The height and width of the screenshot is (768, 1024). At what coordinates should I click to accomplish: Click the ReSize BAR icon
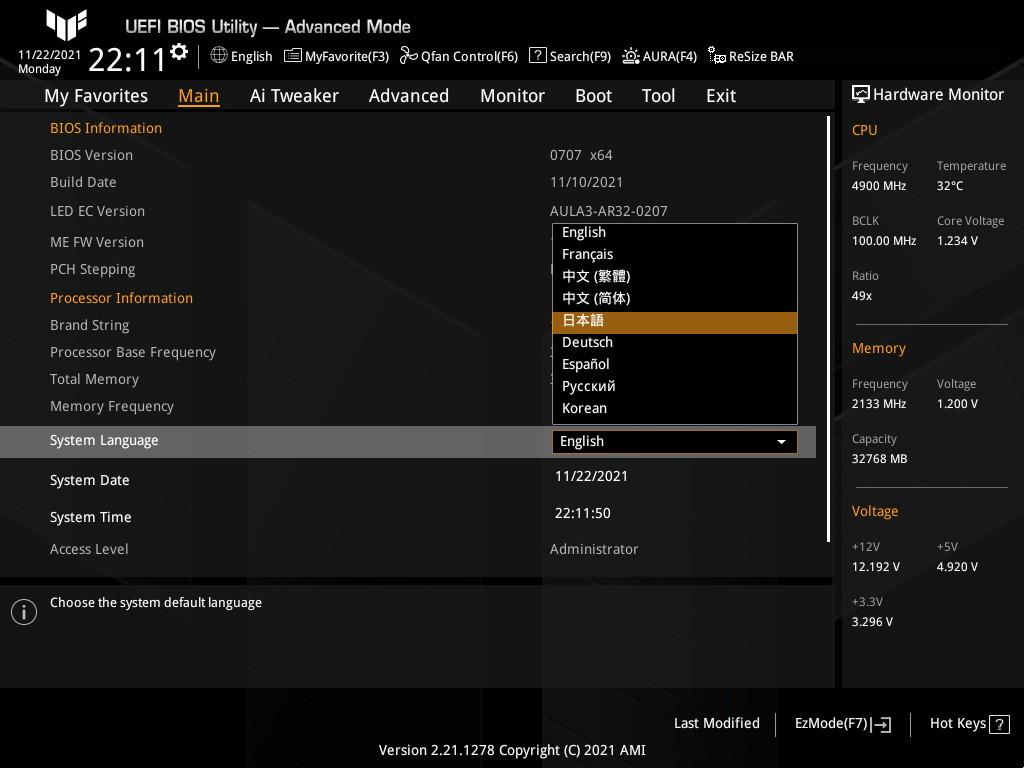point(717,56)
